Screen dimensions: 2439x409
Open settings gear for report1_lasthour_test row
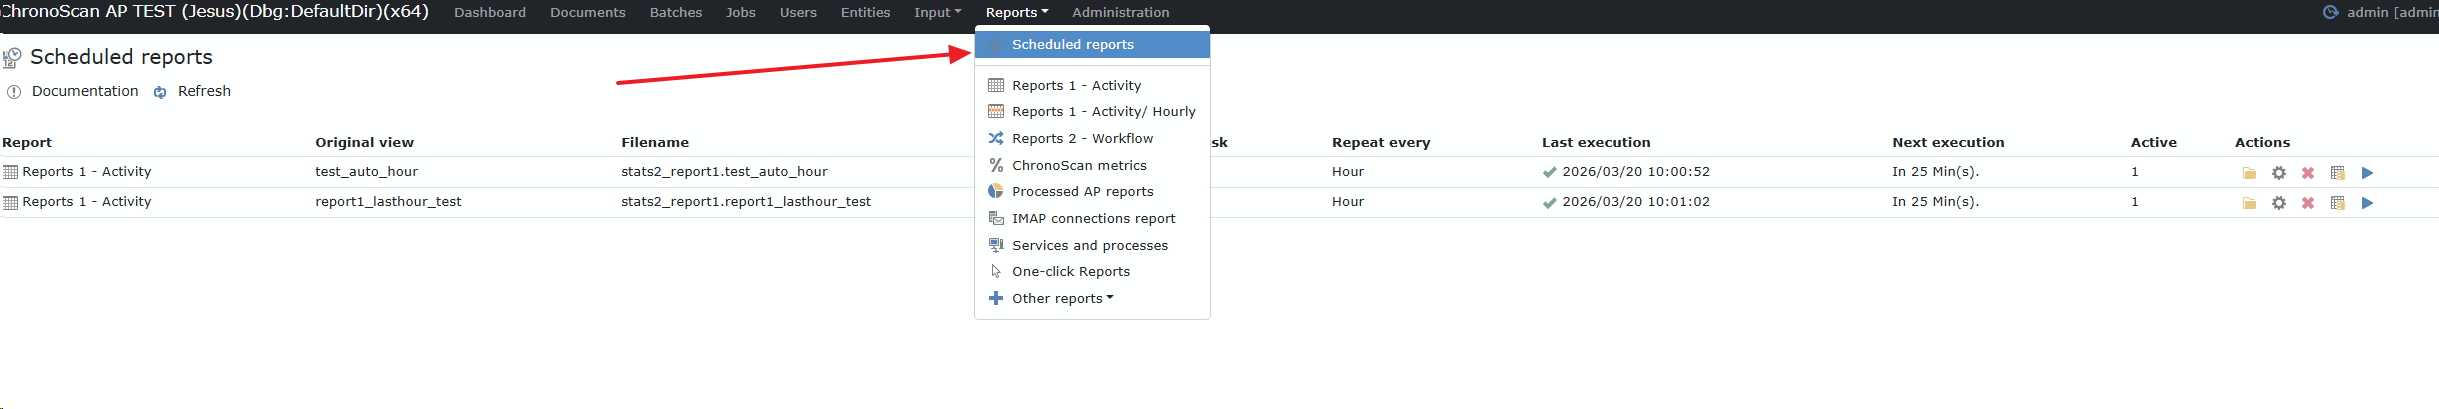(x=2279, y=203)
